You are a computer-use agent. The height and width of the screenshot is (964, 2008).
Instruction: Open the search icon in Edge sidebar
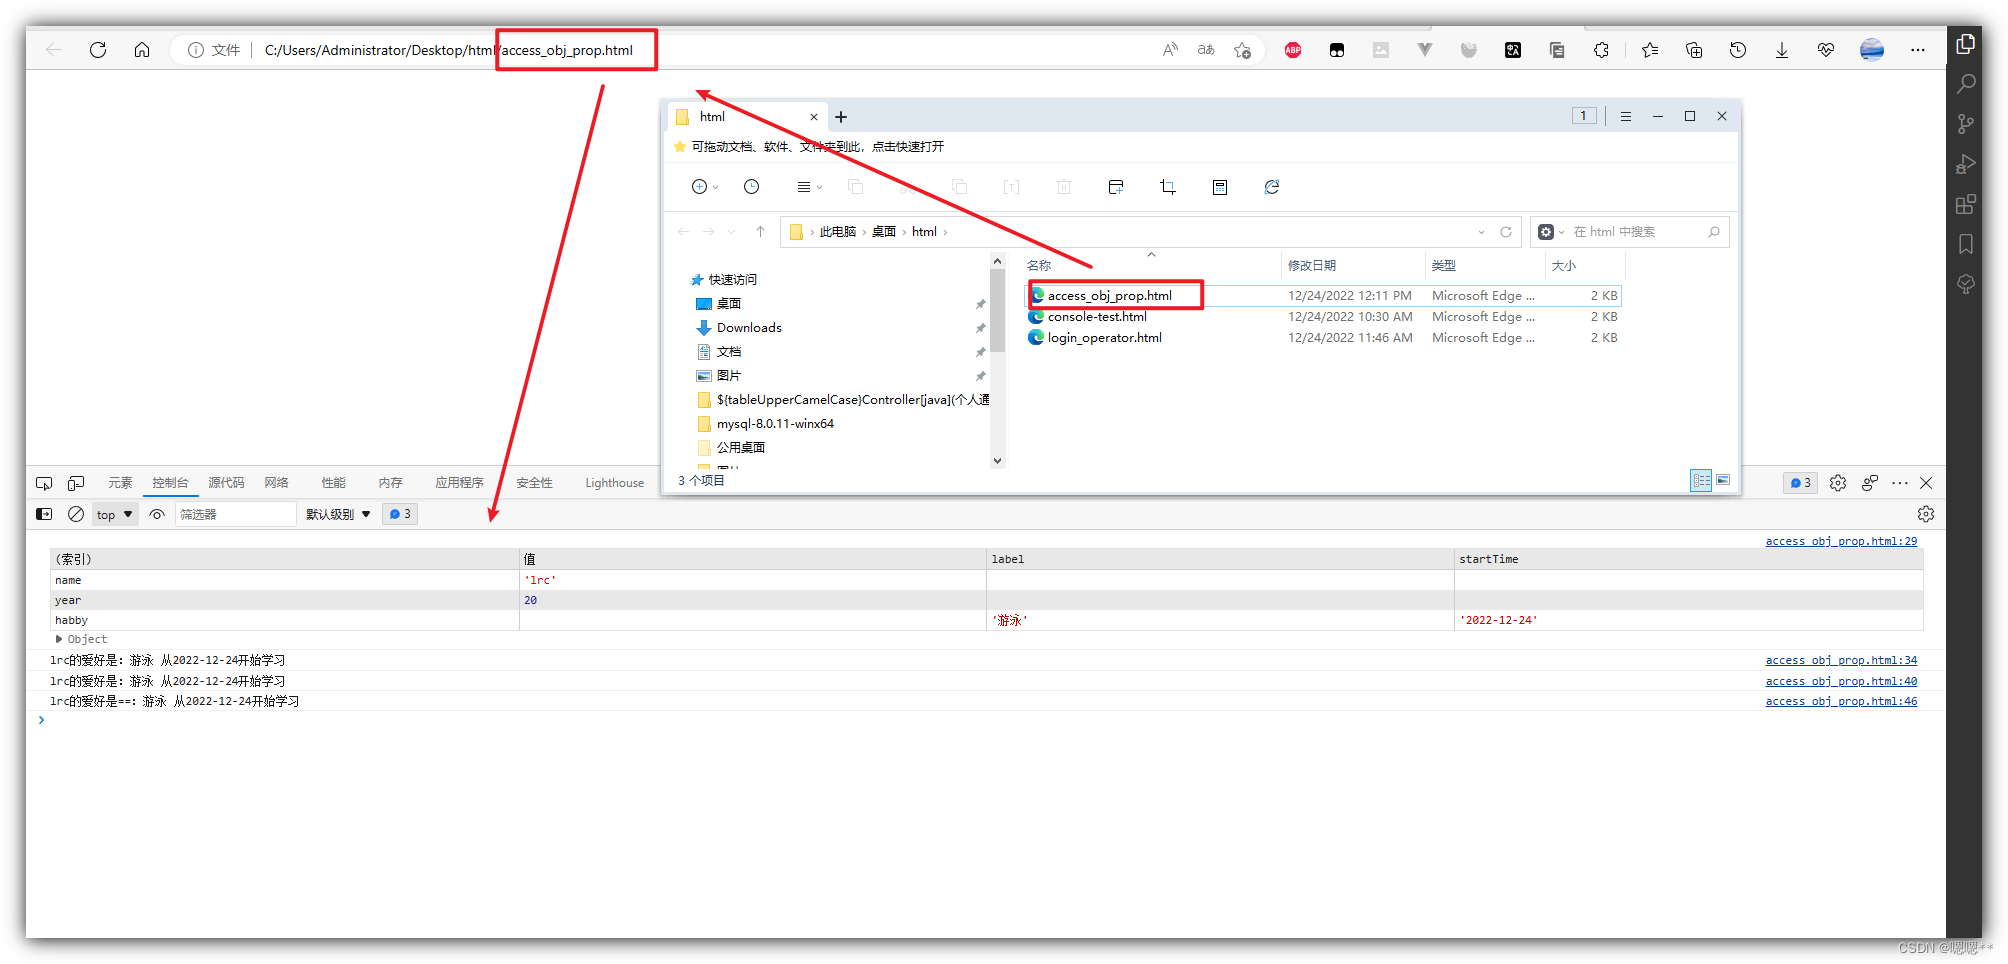[1966, 84]
